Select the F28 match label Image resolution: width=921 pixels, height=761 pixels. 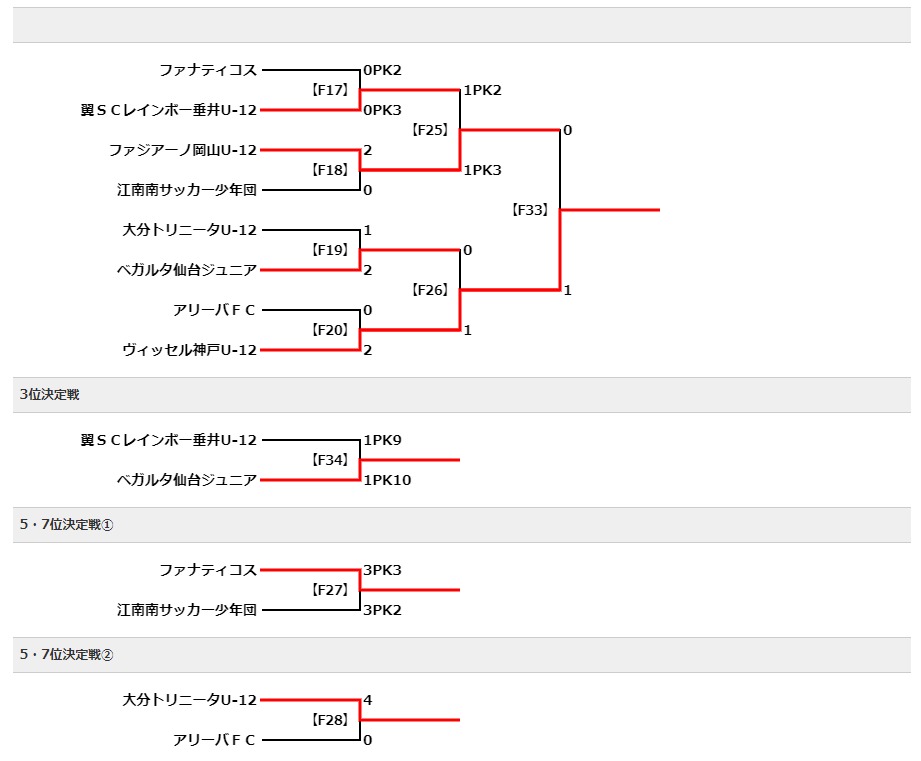(x=330, y=719)
